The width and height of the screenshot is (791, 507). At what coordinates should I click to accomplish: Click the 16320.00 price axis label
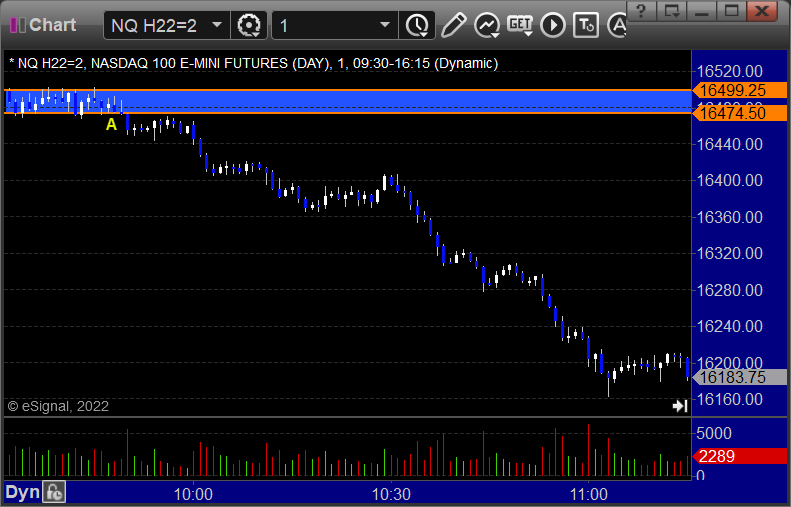tap(729, 253)
